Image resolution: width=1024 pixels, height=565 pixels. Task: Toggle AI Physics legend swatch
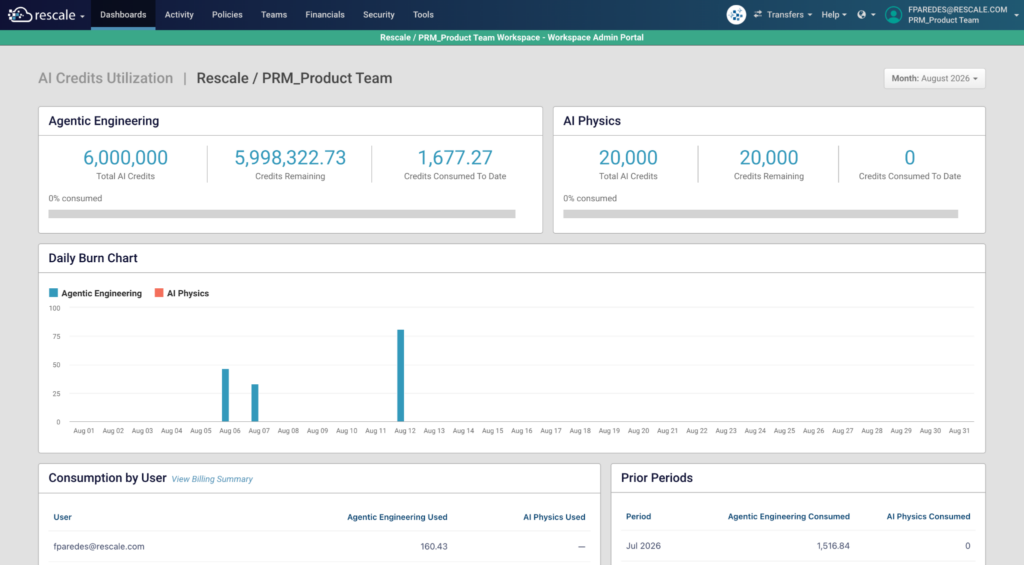[159, 293]
